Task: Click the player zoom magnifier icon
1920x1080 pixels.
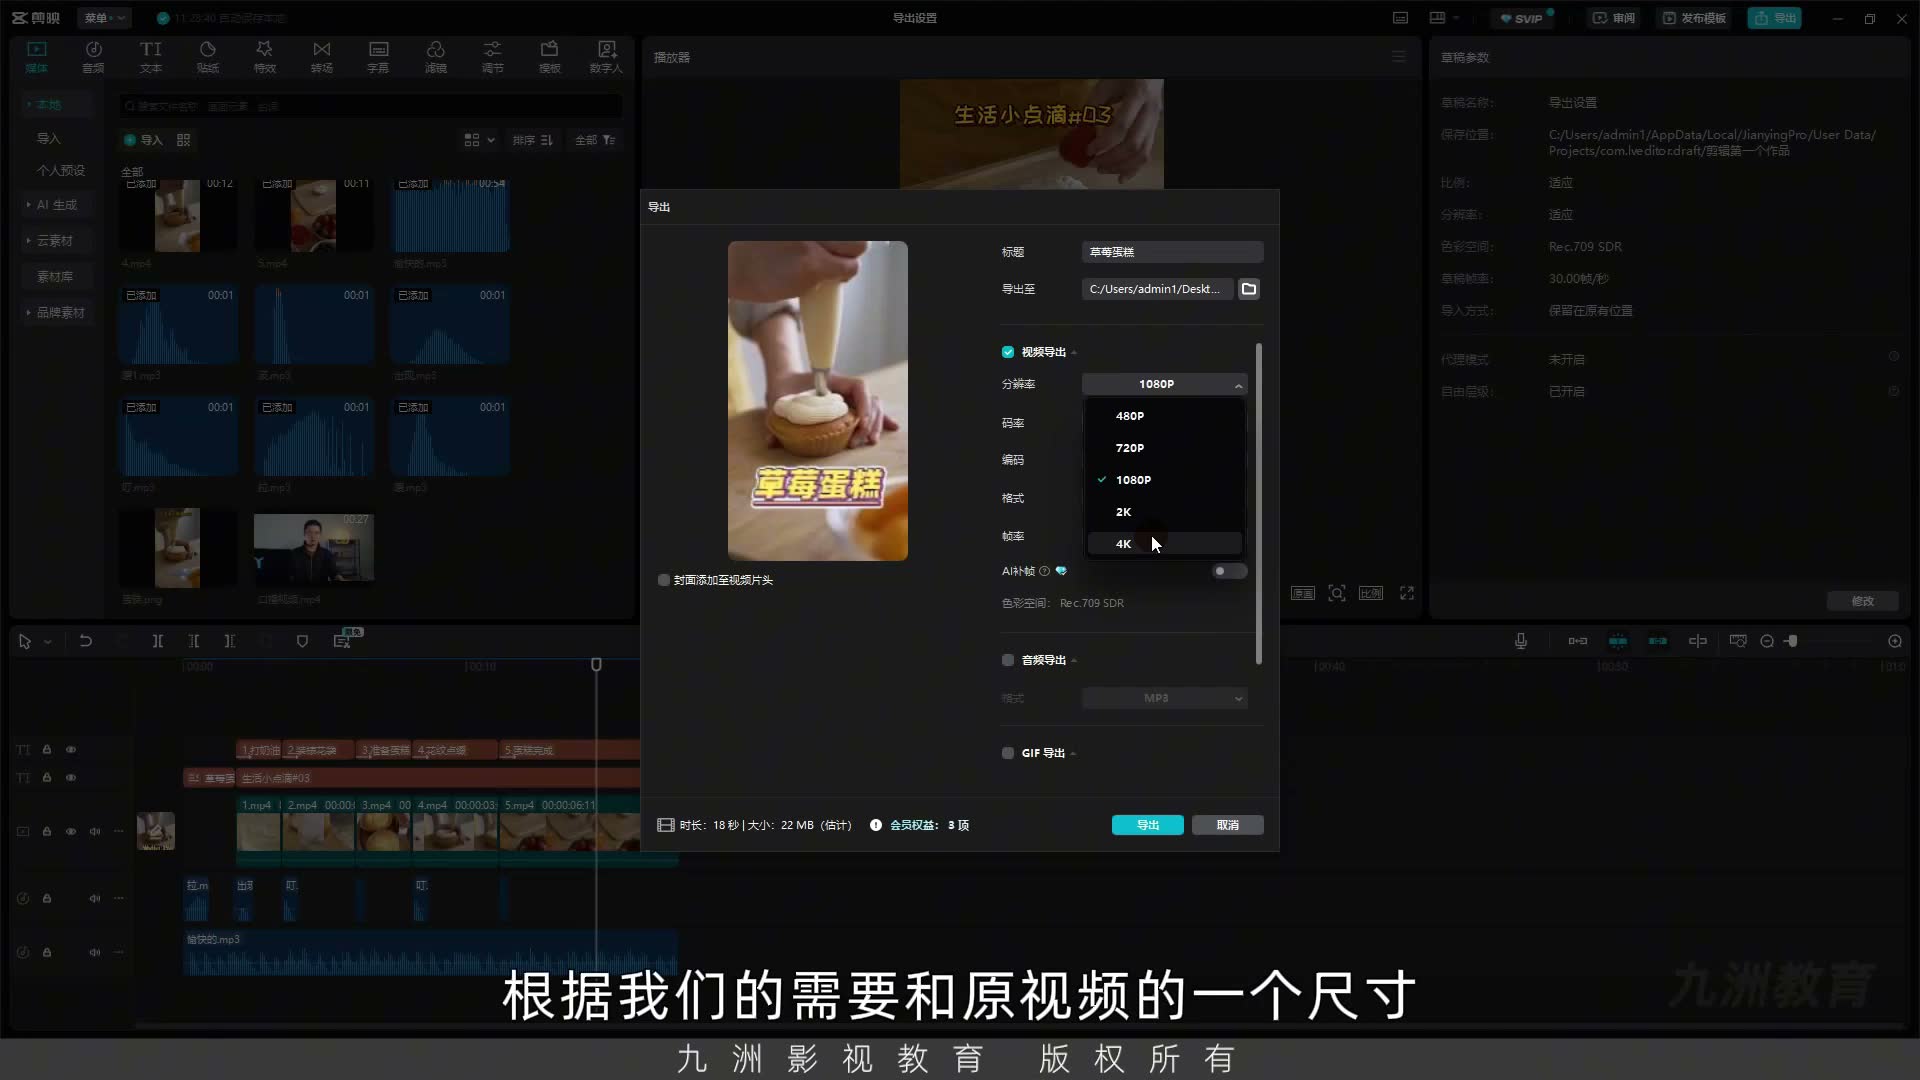Action: 1337,593
